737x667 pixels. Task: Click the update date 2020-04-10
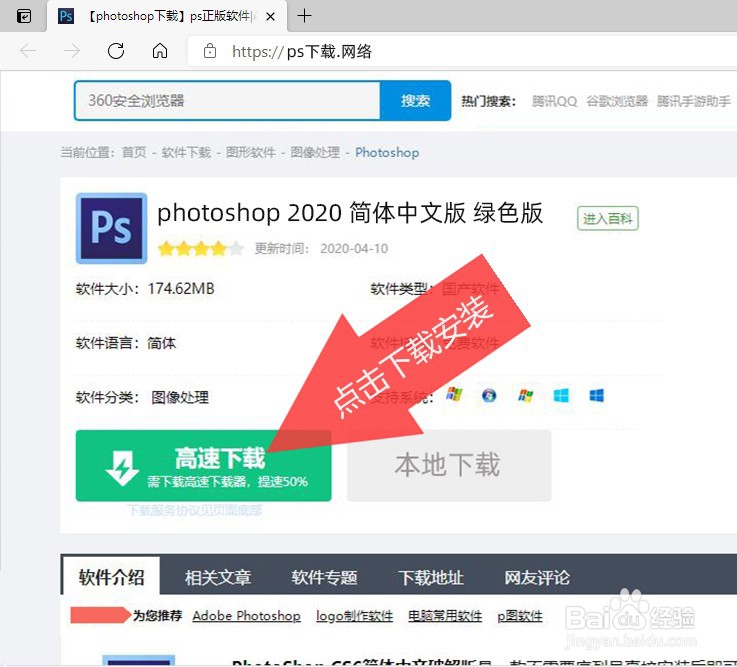click(x=354, y=248)
